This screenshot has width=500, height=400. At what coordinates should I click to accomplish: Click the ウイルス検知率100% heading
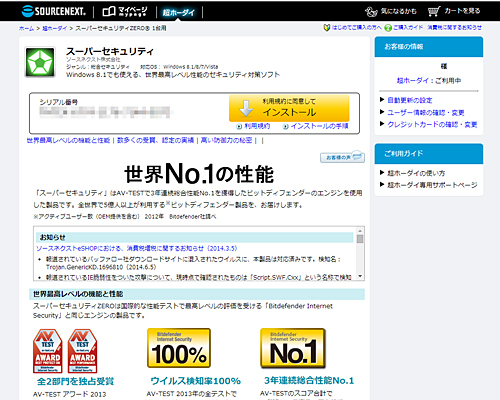196,381
